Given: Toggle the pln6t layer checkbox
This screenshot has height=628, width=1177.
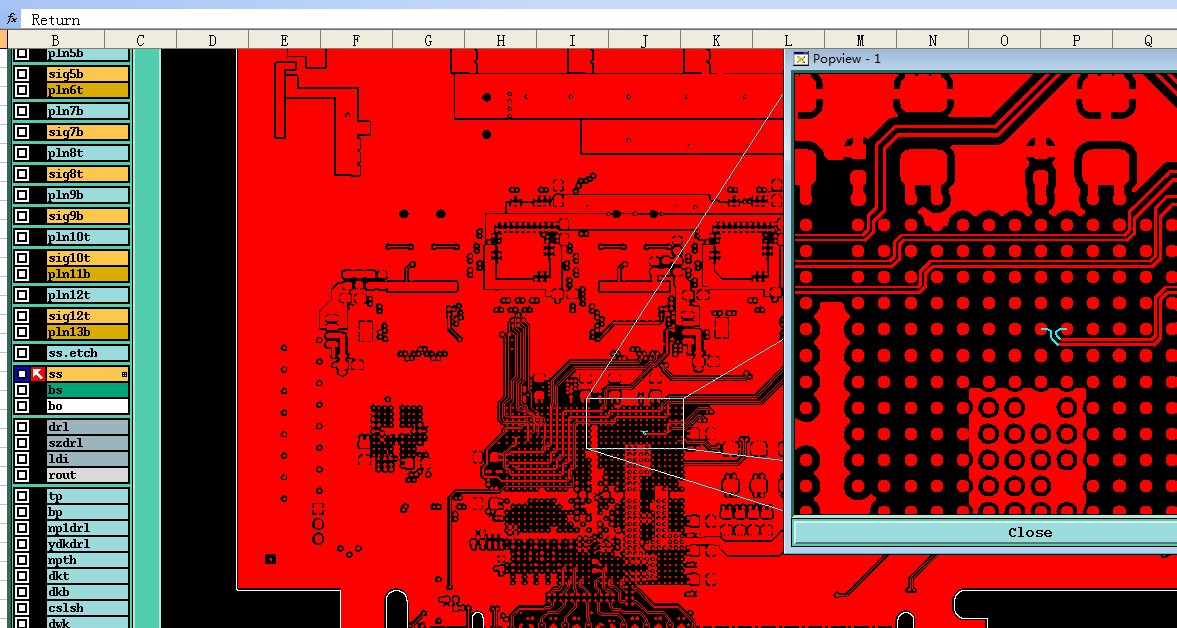Looking at the screenshot, I should 23,90.
